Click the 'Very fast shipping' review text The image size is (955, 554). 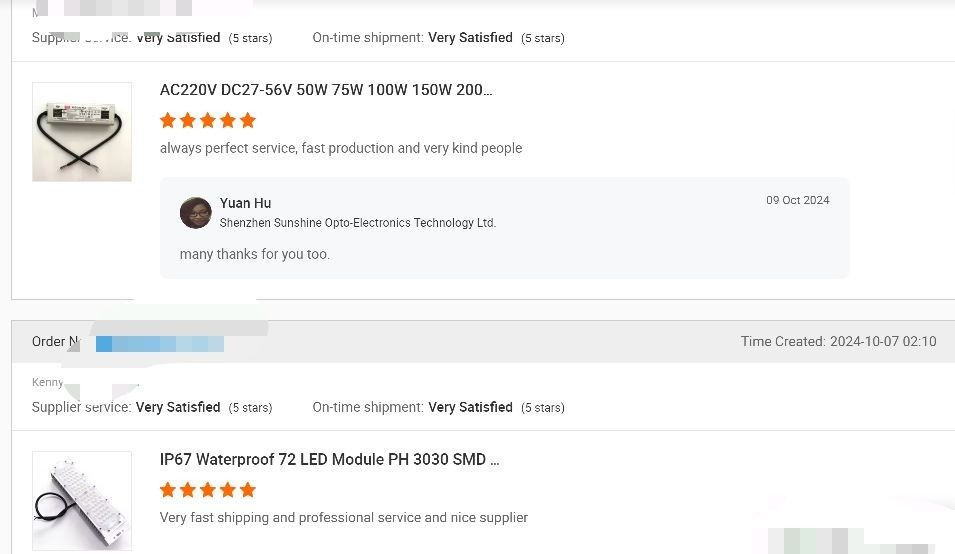point(343,518)
